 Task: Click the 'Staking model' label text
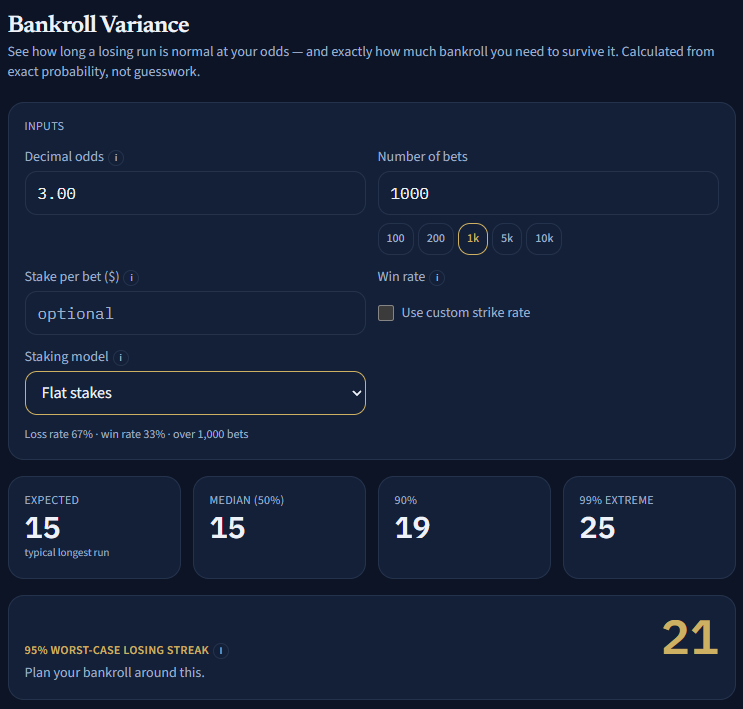click(x=66, y=357)
